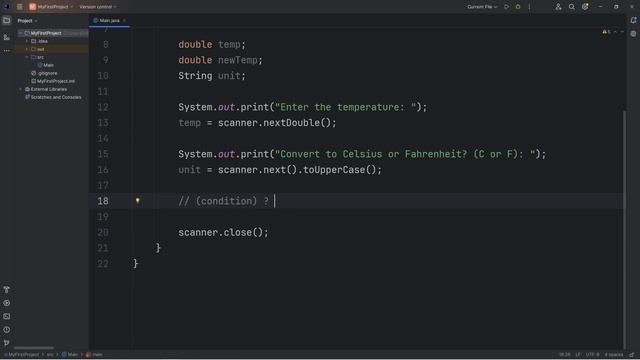The width and height of the screenshot is (640, 360).
Task: Expand the .idea folder
Action: 27,41
